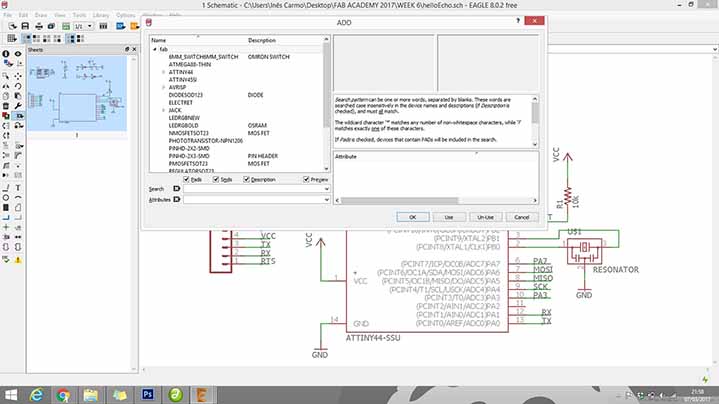The width and height of the screenshot is (719, 404).
Task: Open the View menu
Action: [60, 15]
